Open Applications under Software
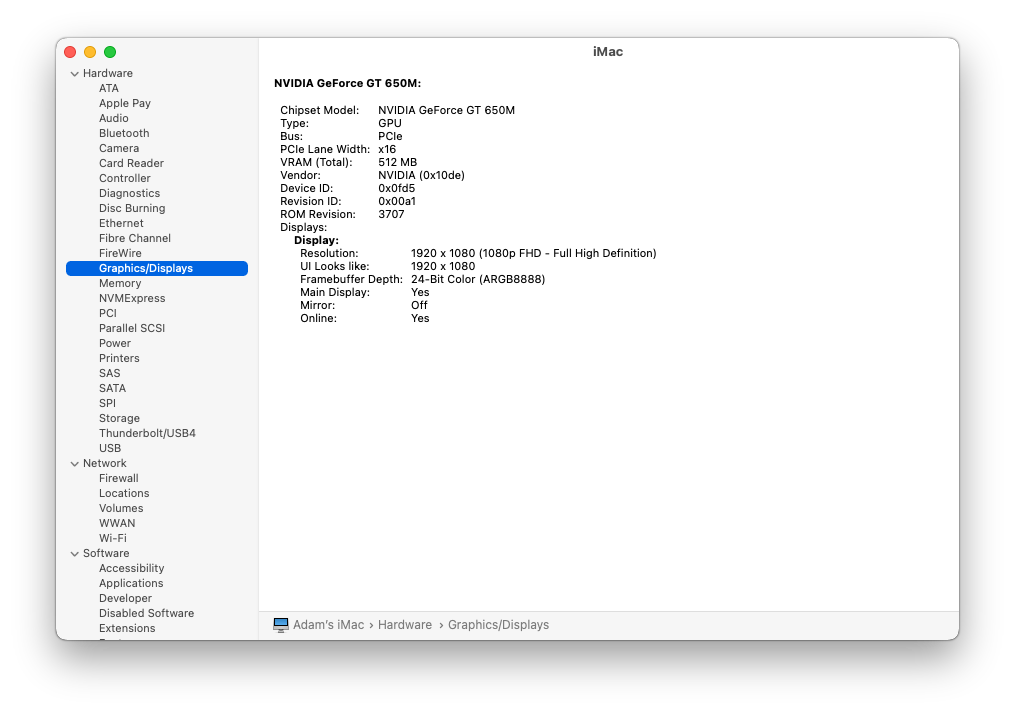The image size is (1015, 714). click(x=131, y=583)
